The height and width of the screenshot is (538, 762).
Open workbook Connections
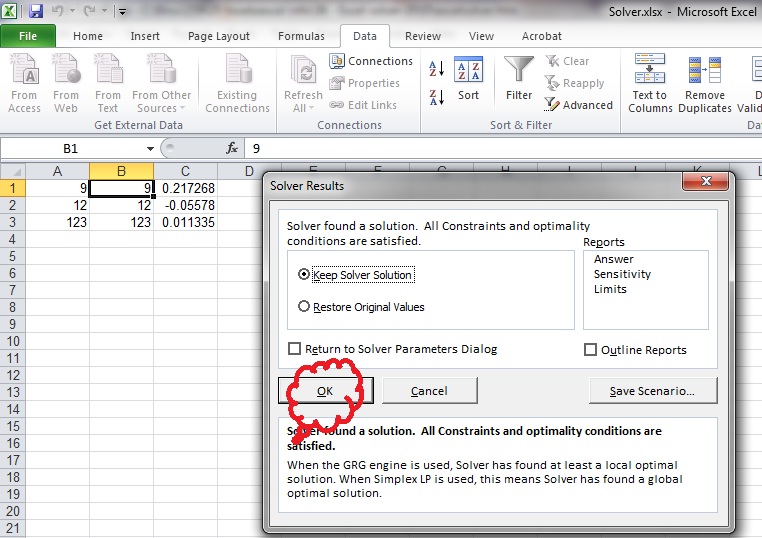371,61
